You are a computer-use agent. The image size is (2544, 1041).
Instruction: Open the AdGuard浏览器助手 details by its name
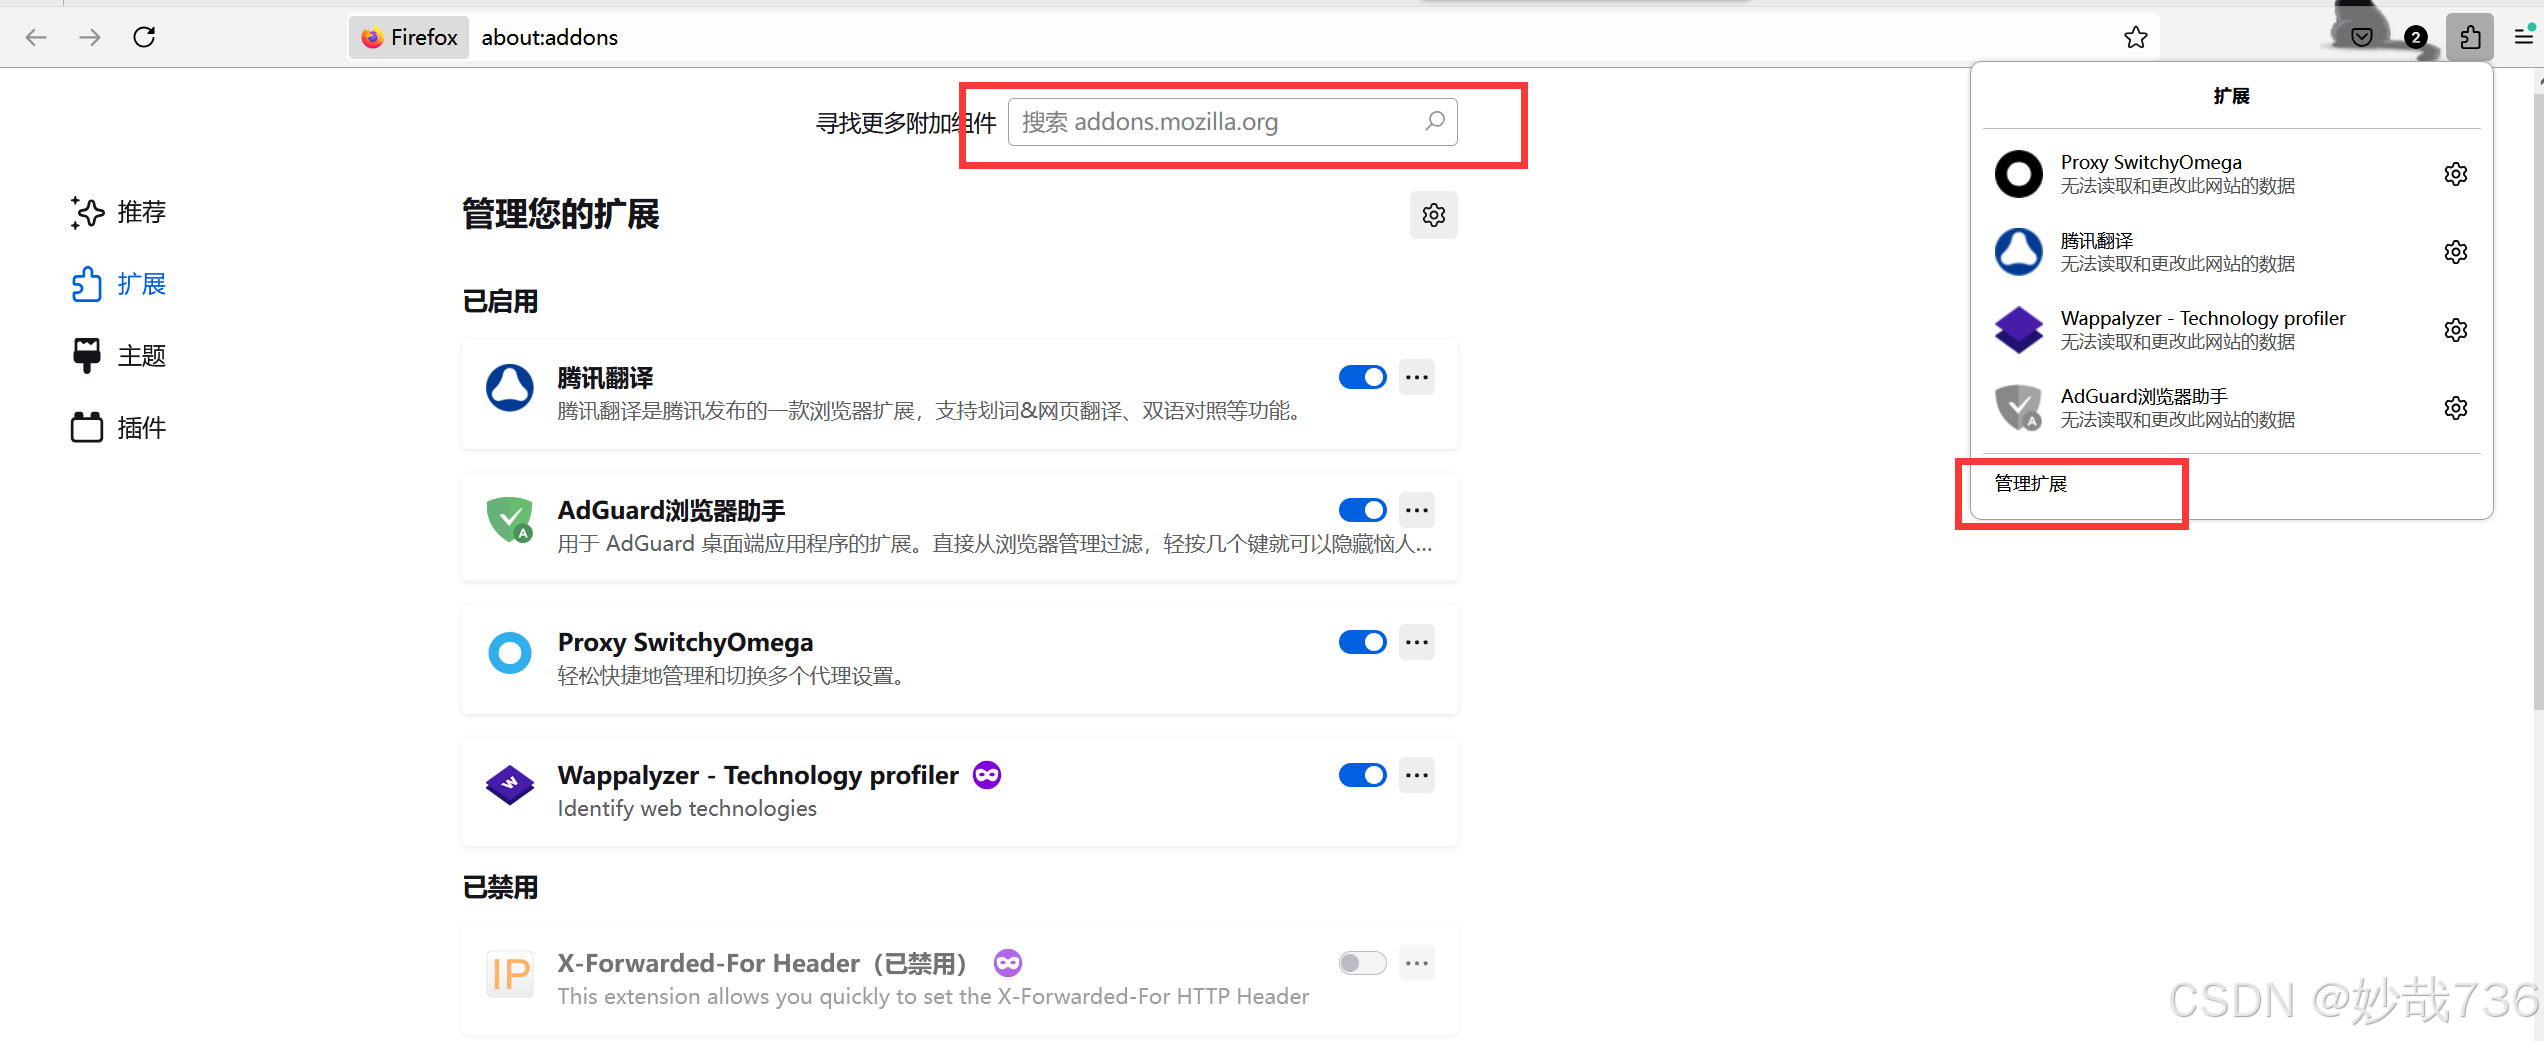pyautogui.click(x=671, y=510)
